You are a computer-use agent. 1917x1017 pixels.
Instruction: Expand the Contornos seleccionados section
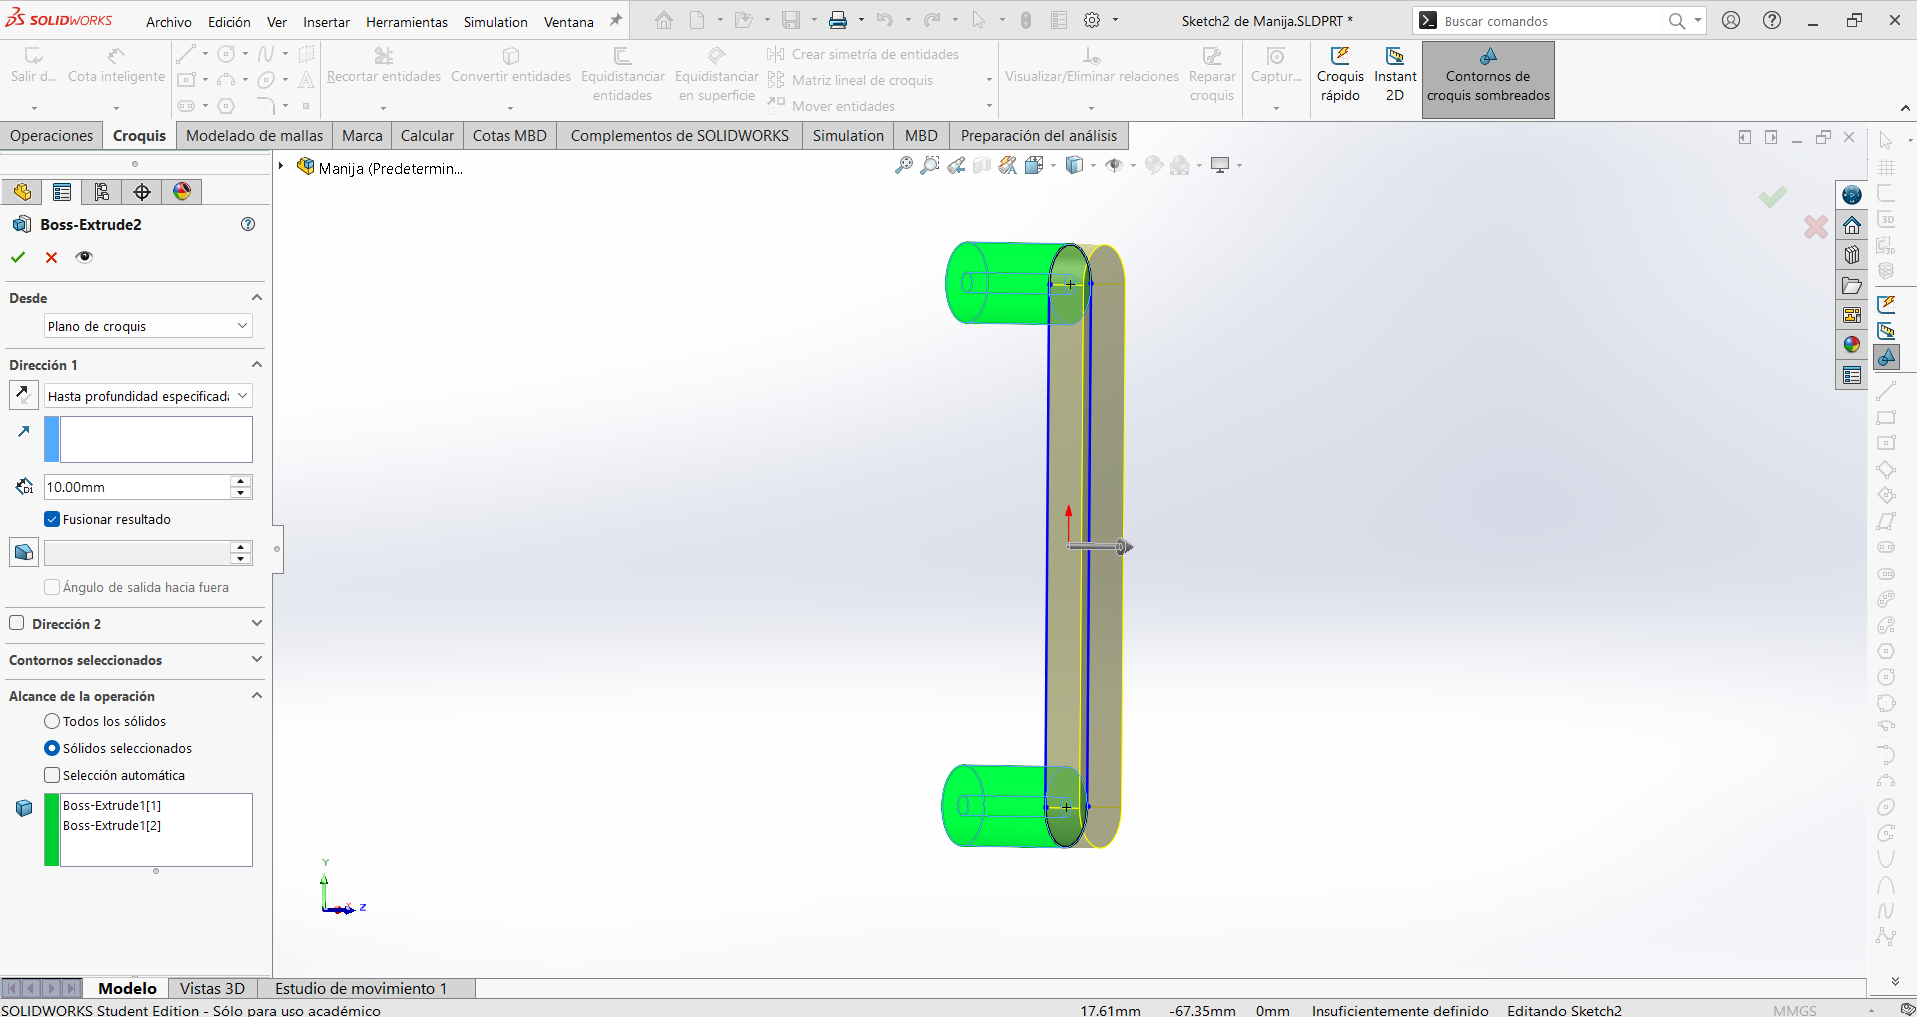pos(135,660)
